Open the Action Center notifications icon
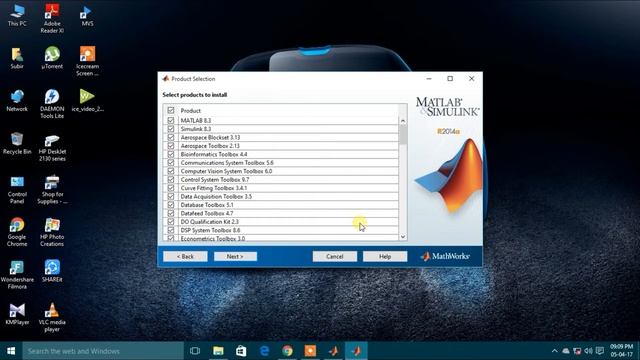This screenshot has height=360, width=640. coord(600,351)
